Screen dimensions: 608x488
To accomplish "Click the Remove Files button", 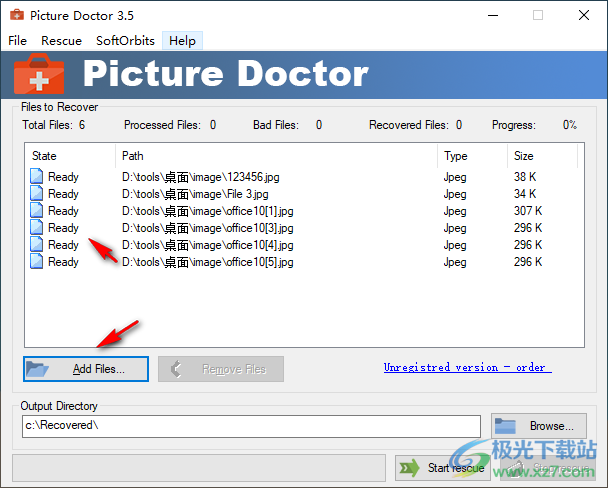I will pos(221,369).
